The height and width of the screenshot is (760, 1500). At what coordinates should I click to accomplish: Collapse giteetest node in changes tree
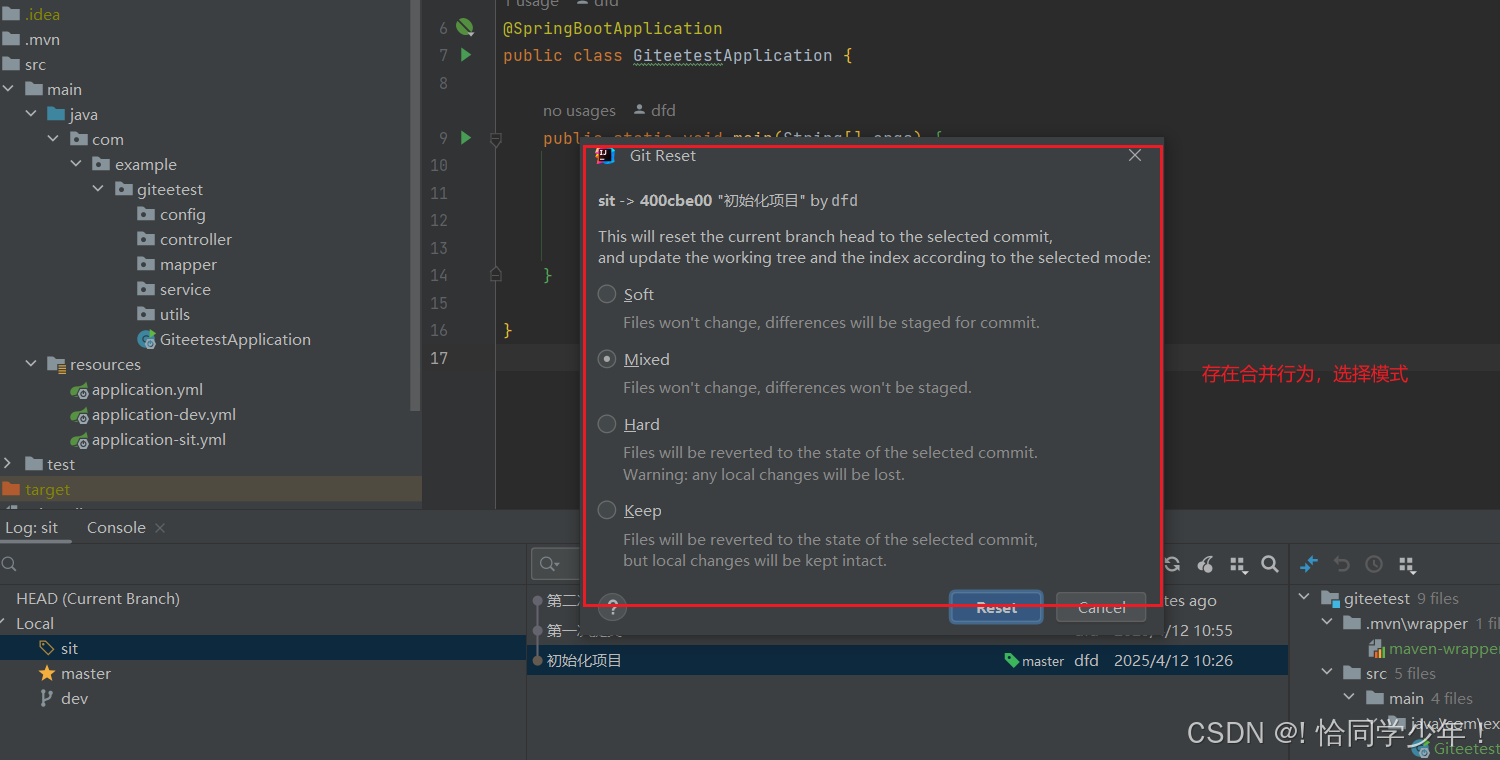(x=1304, y=598)
